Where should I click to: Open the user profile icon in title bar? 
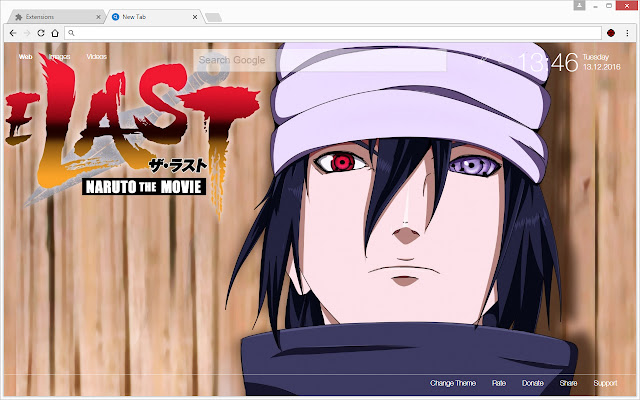(x=579, y=5)
